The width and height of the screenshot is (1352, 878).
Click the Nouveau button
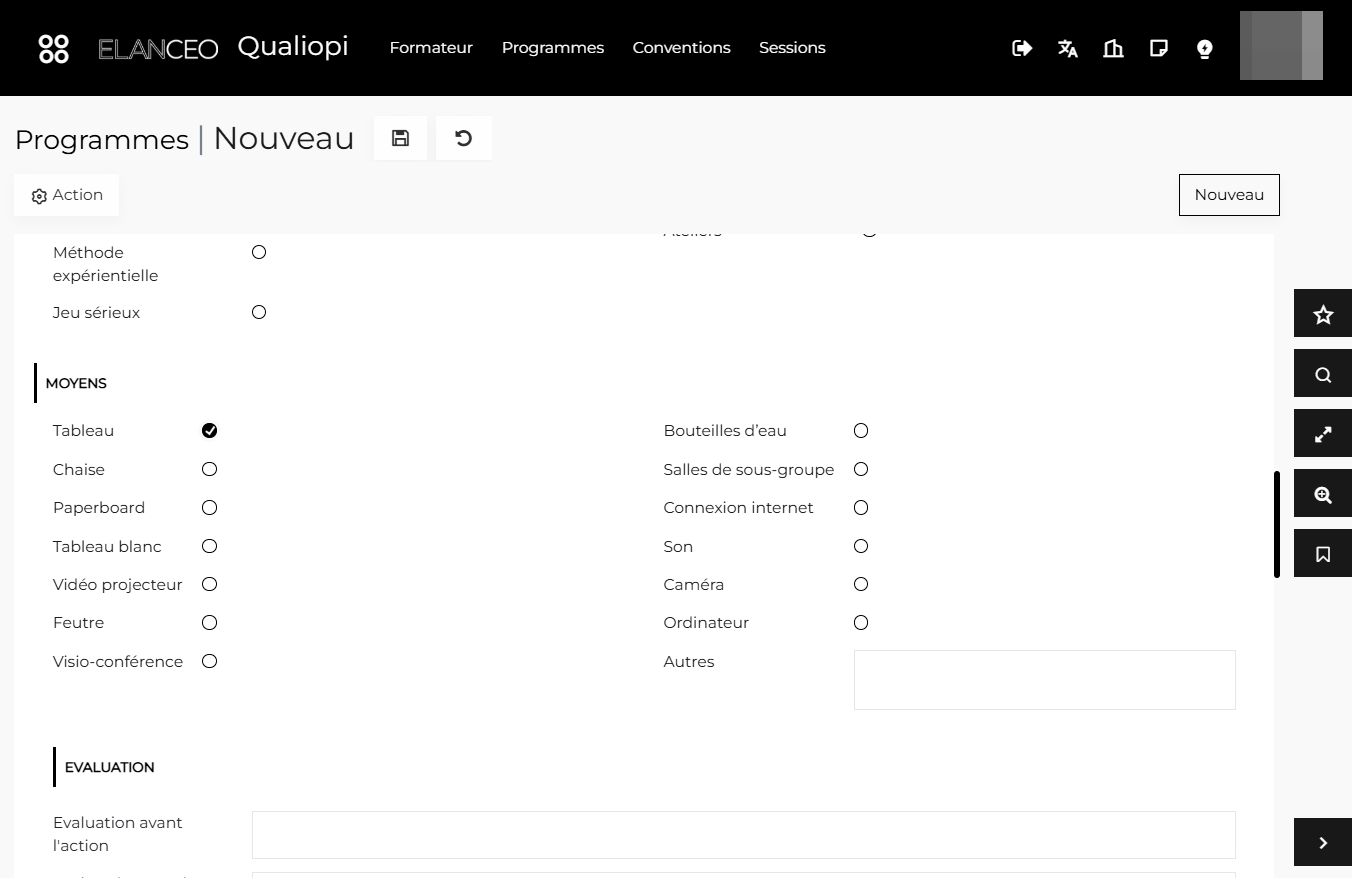1229,195
